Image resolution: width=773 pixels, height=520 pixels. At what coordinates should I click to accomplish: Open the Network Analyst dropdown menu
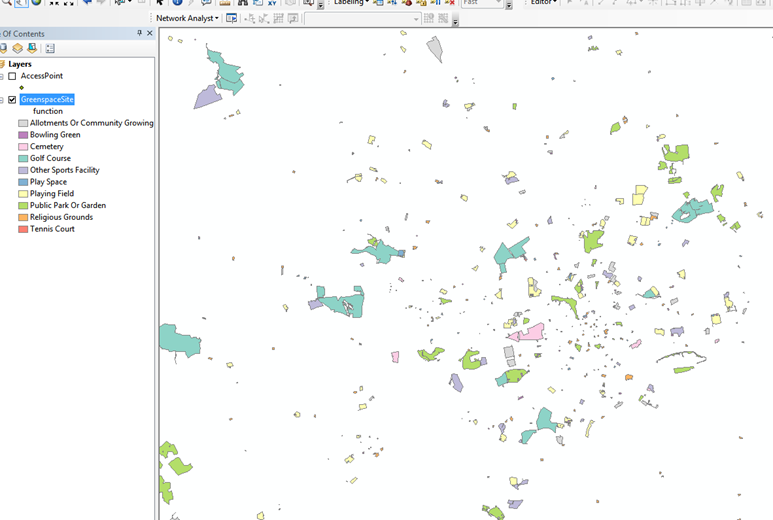[x=187, y=18]
